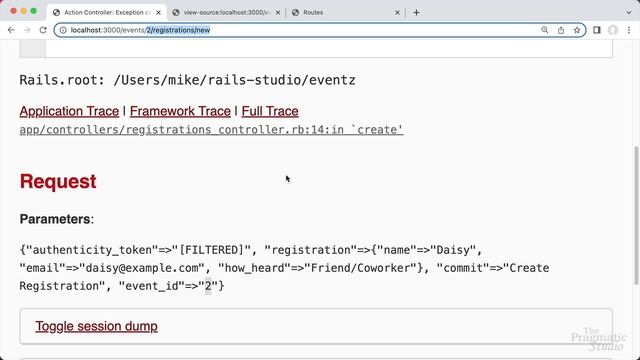Minimize the browser window with yellow button

24,11
